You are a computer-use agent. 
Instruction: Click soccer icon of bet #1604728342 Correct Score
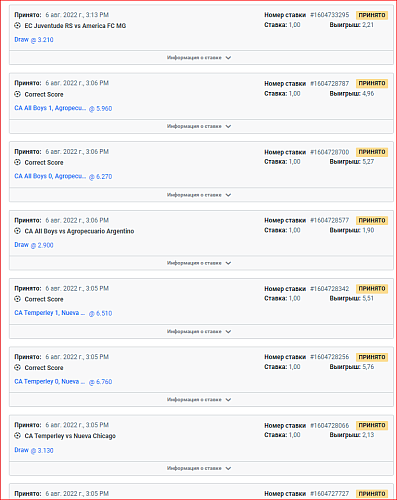click(x=18, y=299)
